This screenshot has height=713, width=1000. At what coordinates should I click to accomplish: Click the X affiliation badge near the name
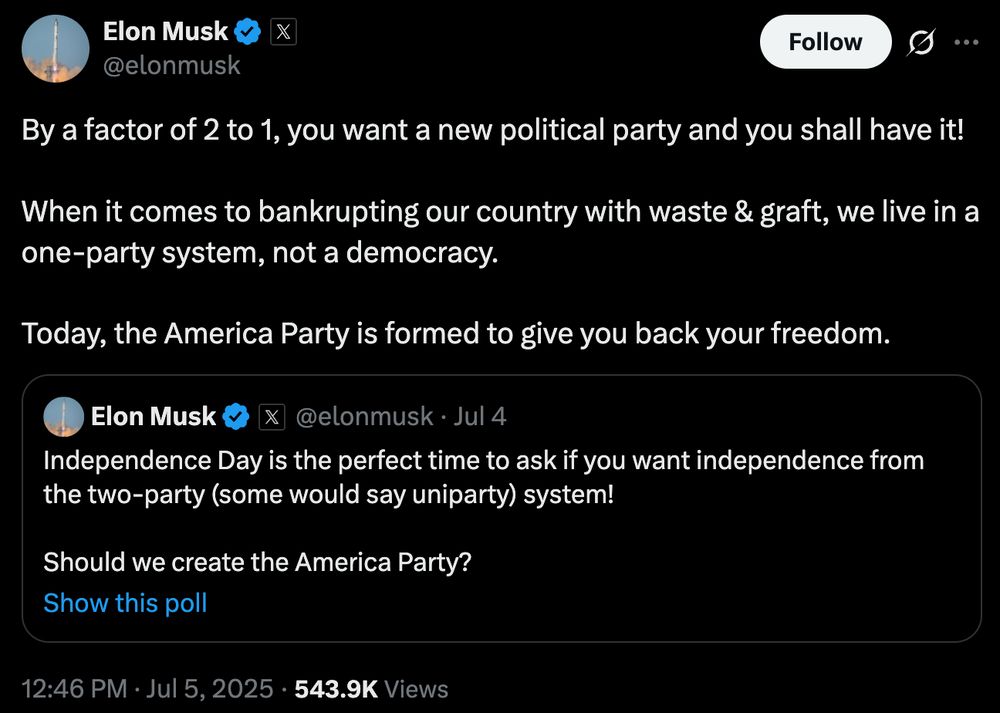click(x=283, y=31)
